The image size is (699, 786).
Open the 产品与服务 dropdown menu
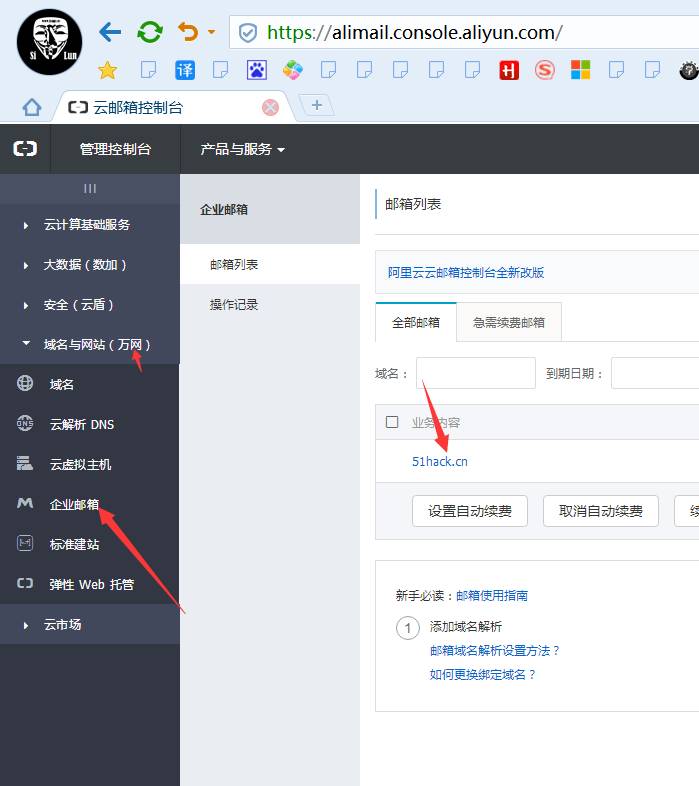coord(243,149)
